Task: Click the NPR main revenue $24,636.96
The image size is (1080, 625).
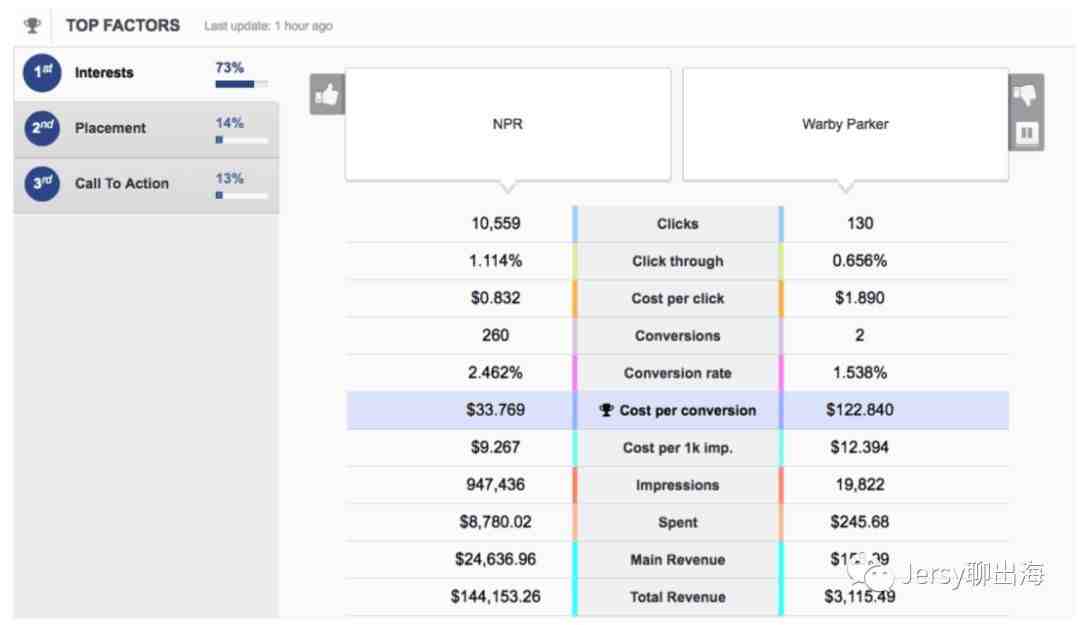Action: [496, 559]
